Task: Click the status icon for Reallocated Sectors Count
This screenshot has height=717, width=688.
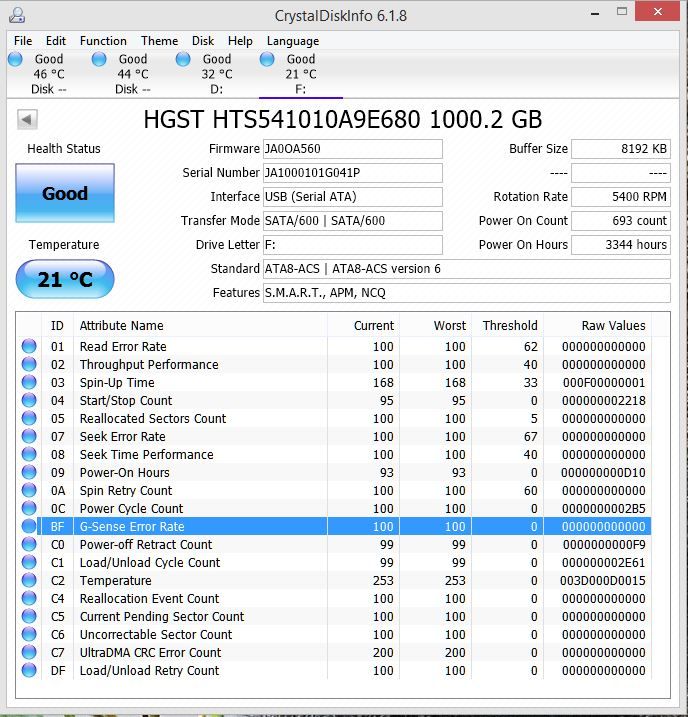Action: point(29,418)
